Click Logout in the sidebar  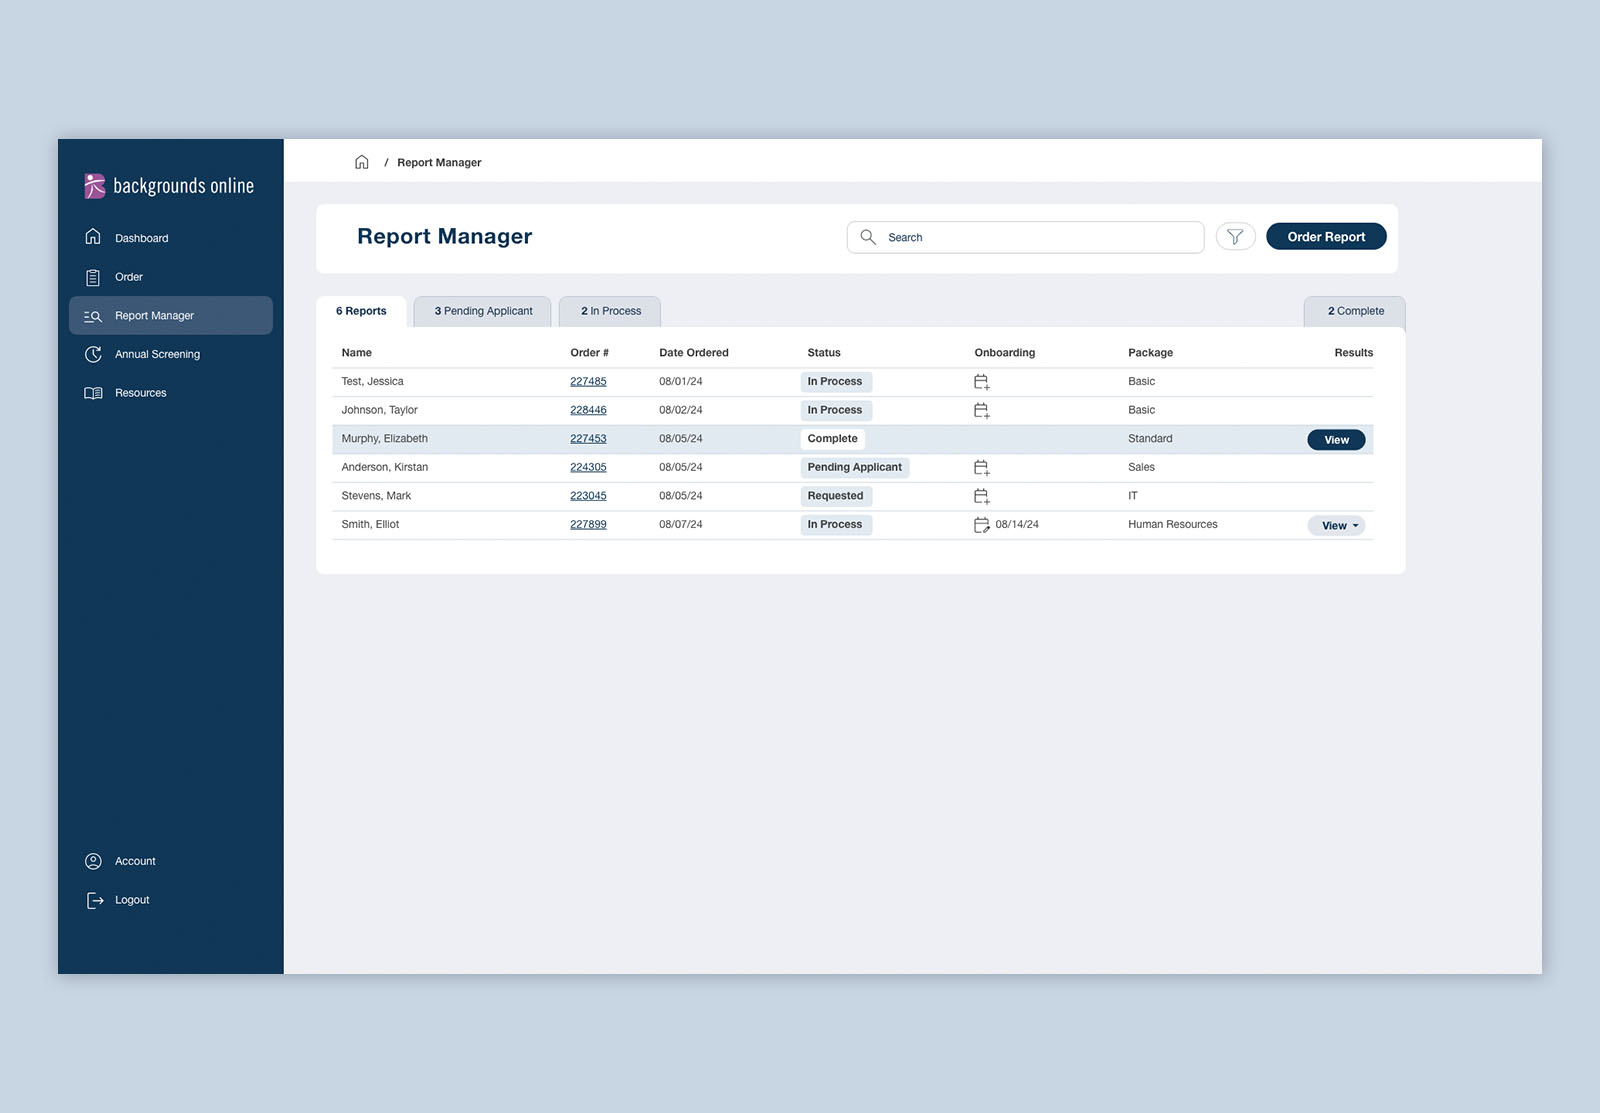click(131, 900)
